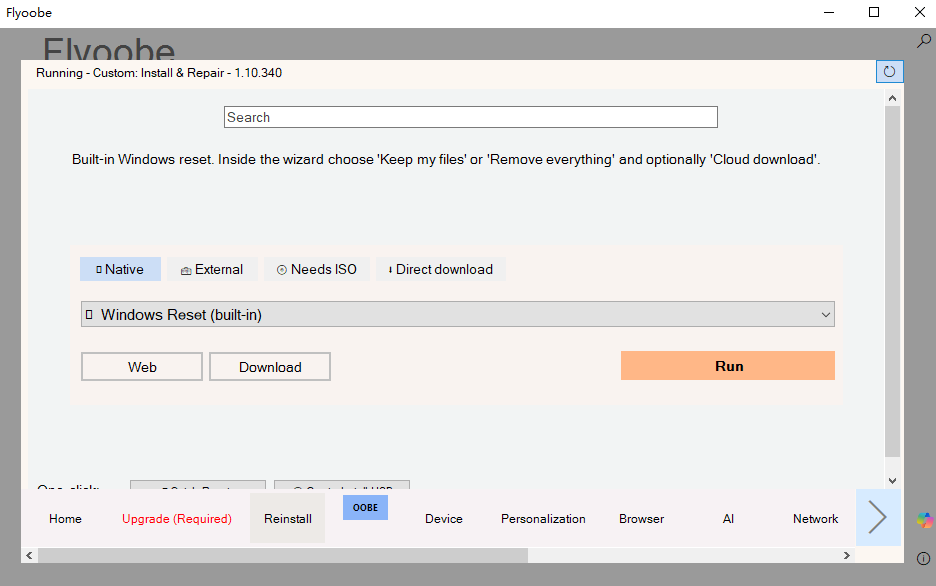Click the orange Run button
Image resolution: width=936 pixels, height=586 pixels.
pos(728,366)
